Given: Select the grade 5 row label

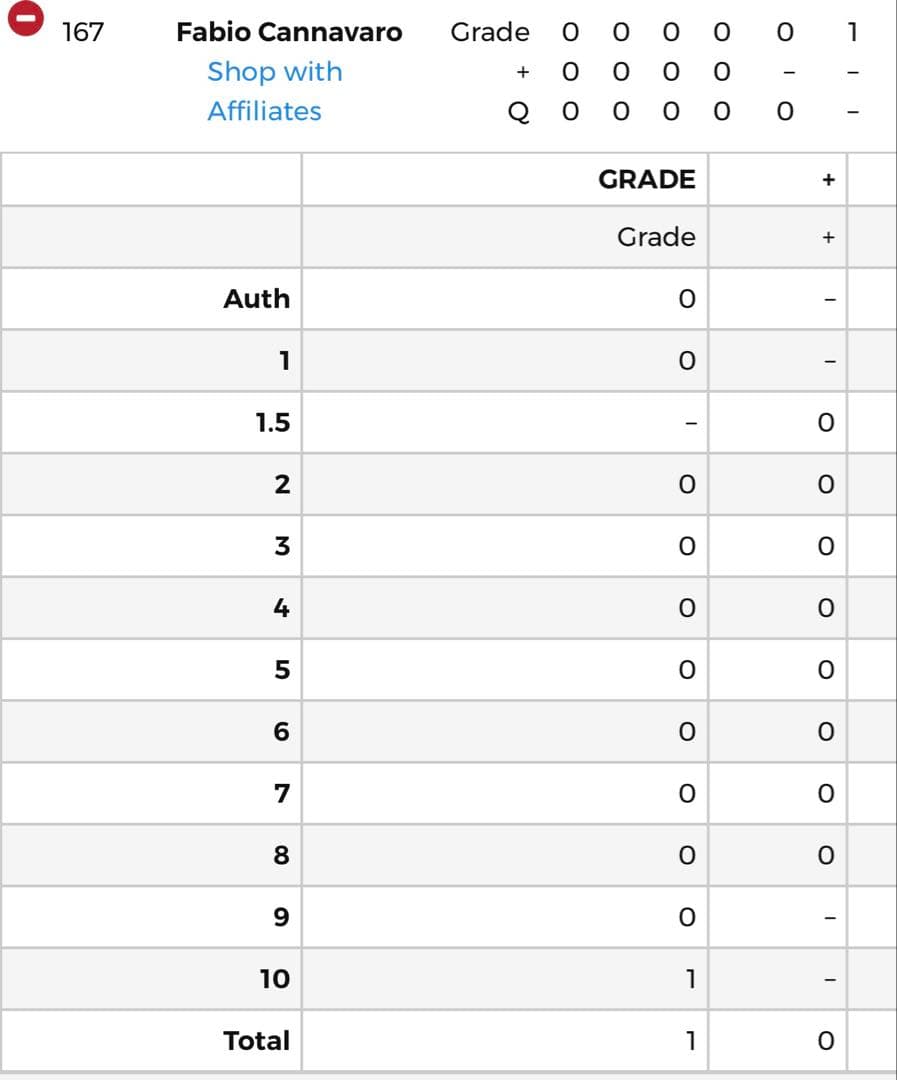Looking at the screenshot, I should coord(281,669).
